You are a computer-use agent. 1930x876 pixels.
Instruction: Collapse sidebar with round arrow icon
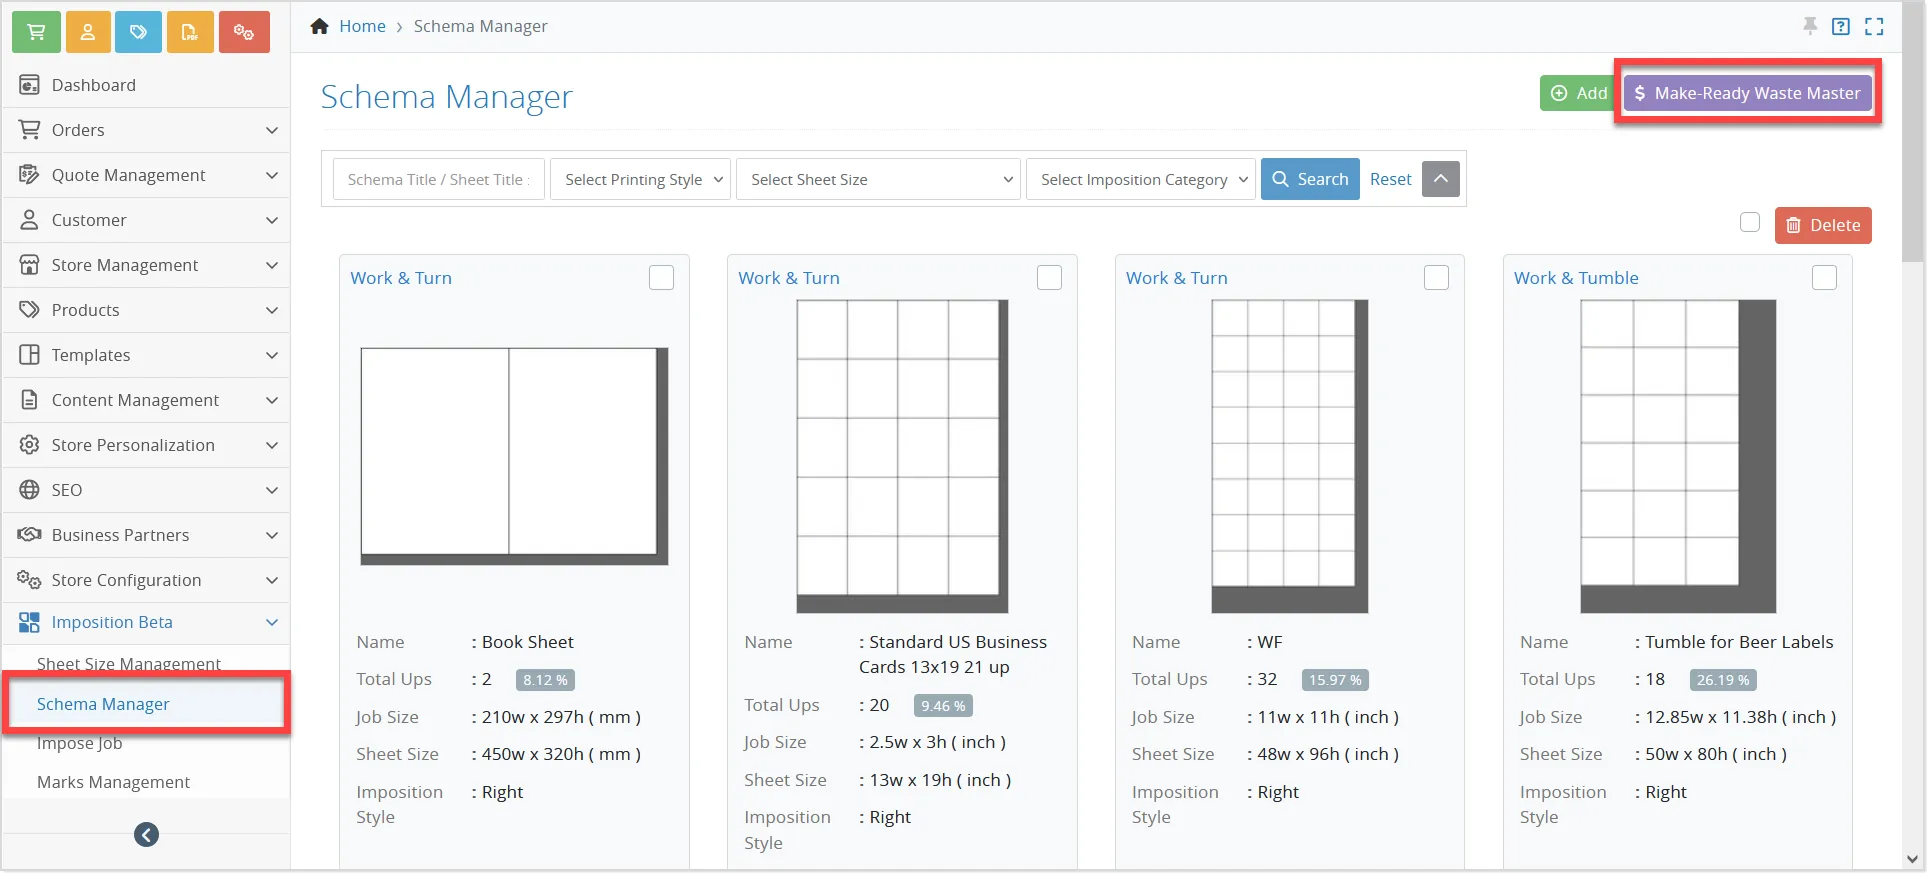[146, 835]
